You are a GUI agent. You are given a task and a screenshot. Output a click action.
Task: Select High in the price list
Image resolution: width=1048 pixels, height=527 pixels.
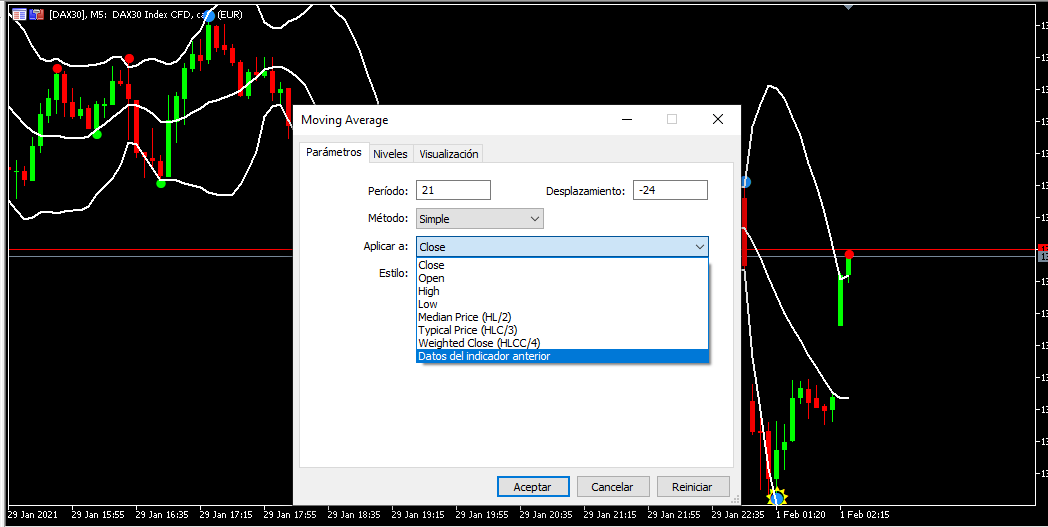[561, 291]
